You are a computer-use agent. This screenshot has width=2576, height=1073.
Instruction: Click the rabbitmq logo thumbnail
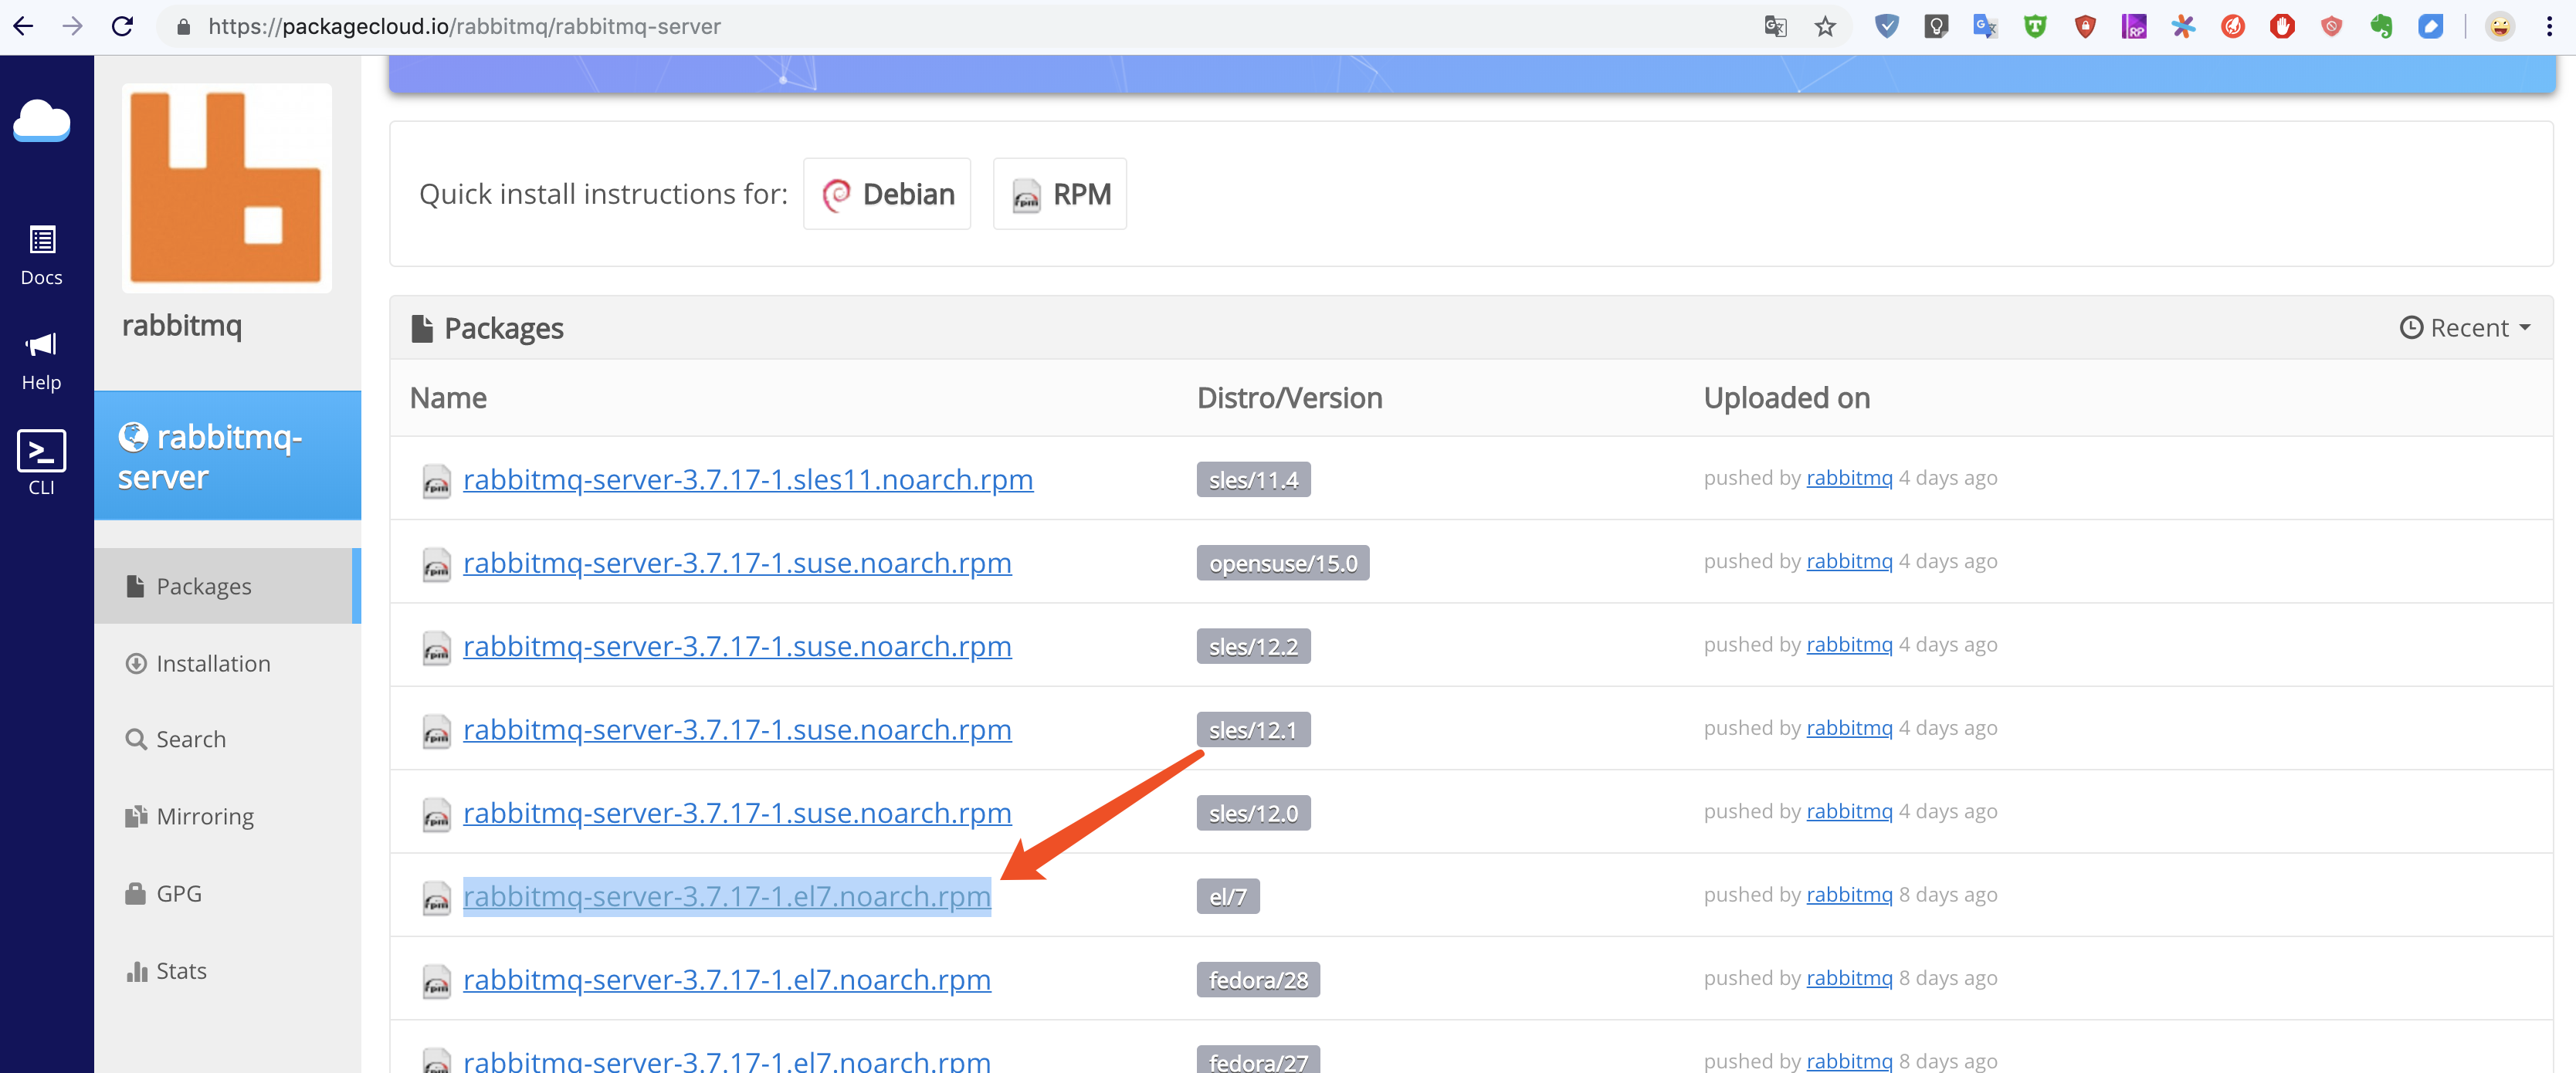(x=226, y=188)
